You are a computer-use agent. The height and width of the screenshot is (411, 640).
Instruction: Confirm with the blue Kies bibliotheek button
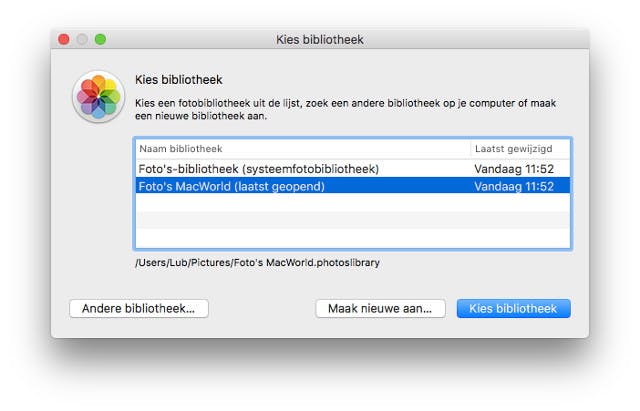pos(513,308)
